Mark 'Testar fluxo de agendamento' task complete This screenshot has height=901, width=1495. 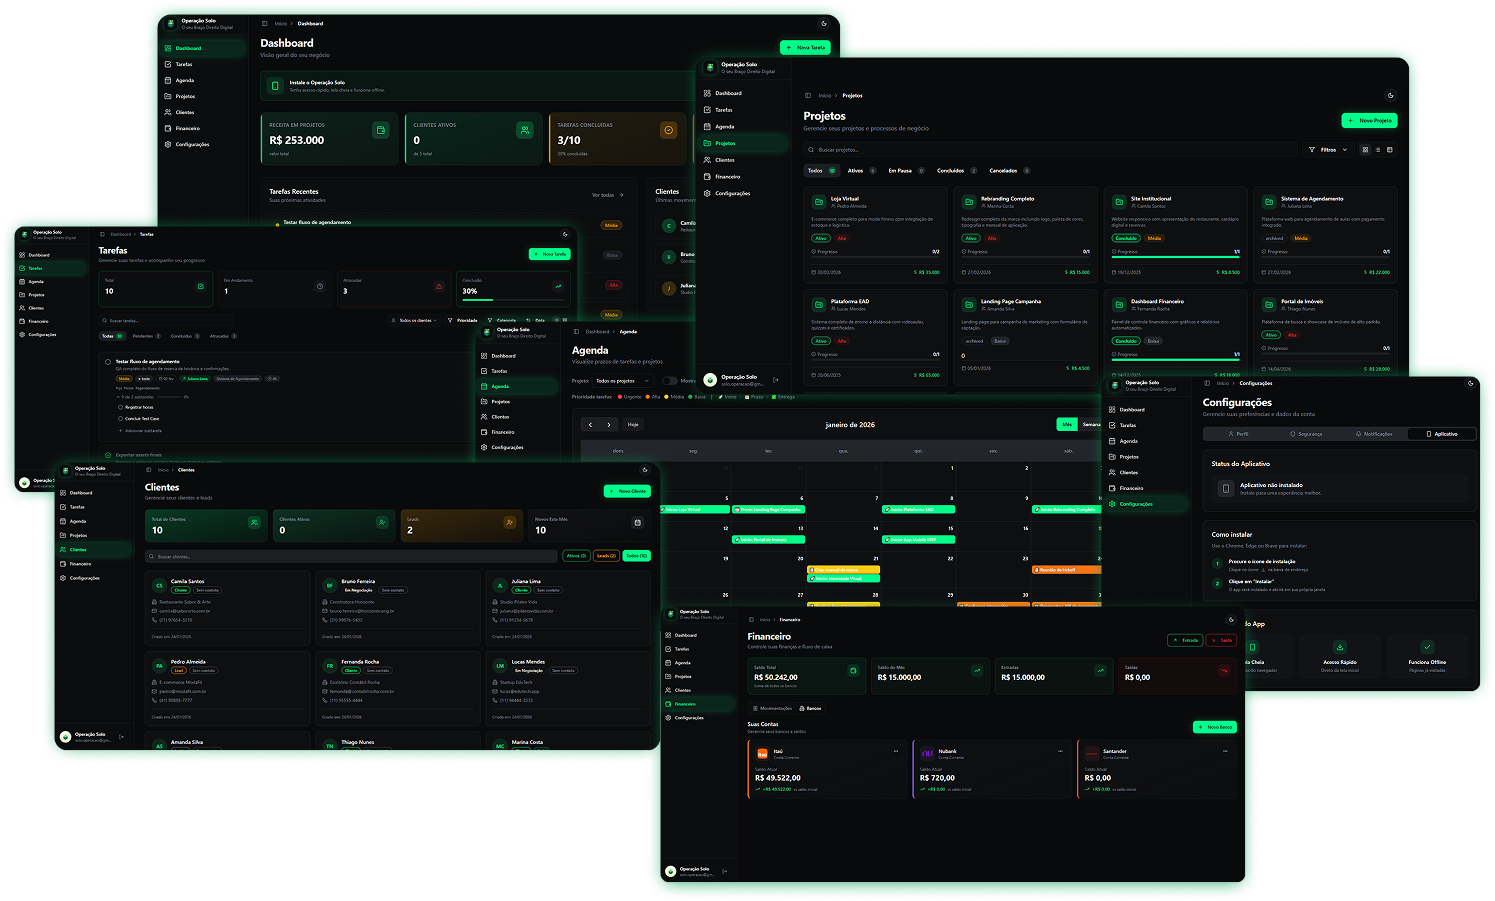coord(108,361)
